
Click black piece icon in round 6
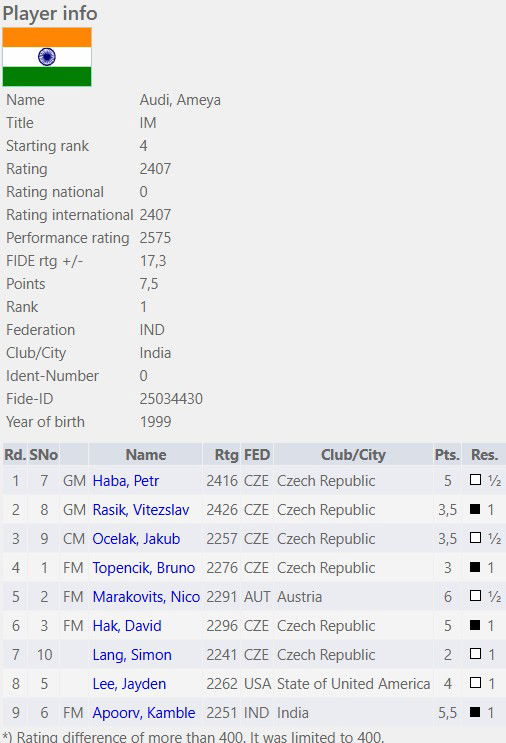(x=475, y=625)
